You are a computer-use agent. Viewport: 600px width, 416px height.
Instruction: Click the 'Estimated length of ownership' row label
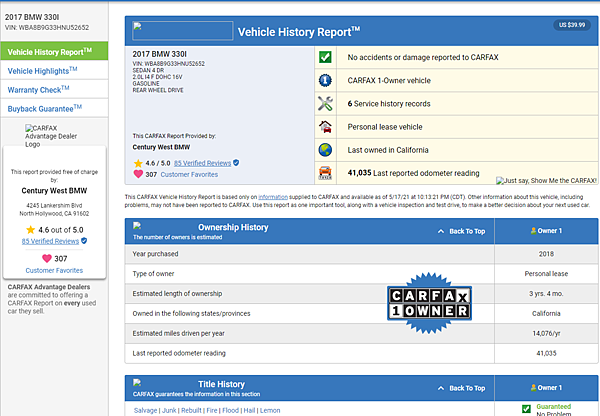point(177,294)
